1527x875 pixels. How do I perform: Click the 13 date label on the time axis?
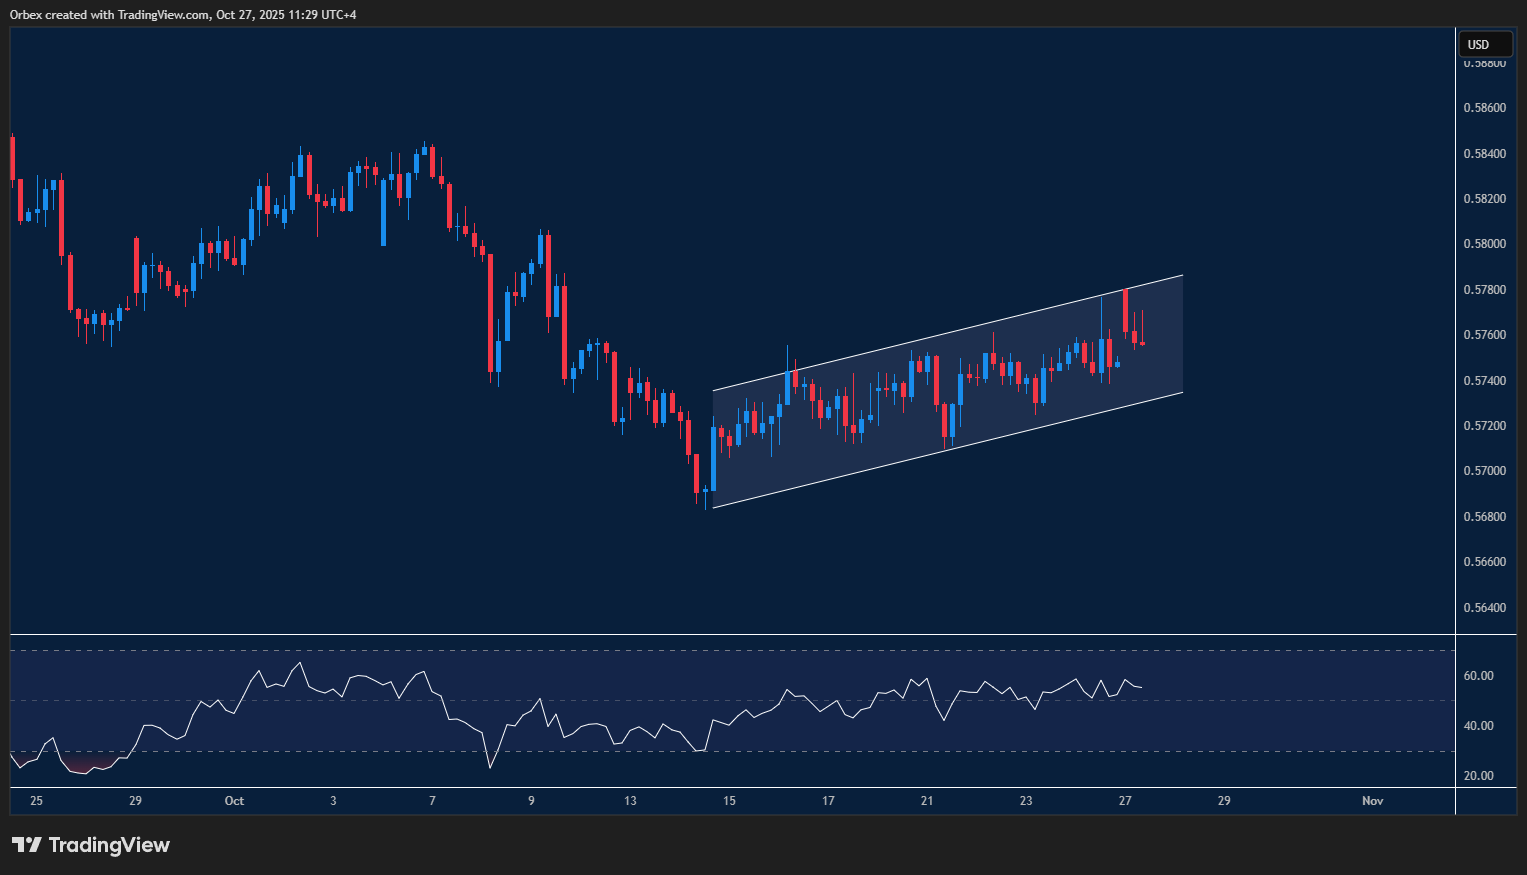click(630, 801)
